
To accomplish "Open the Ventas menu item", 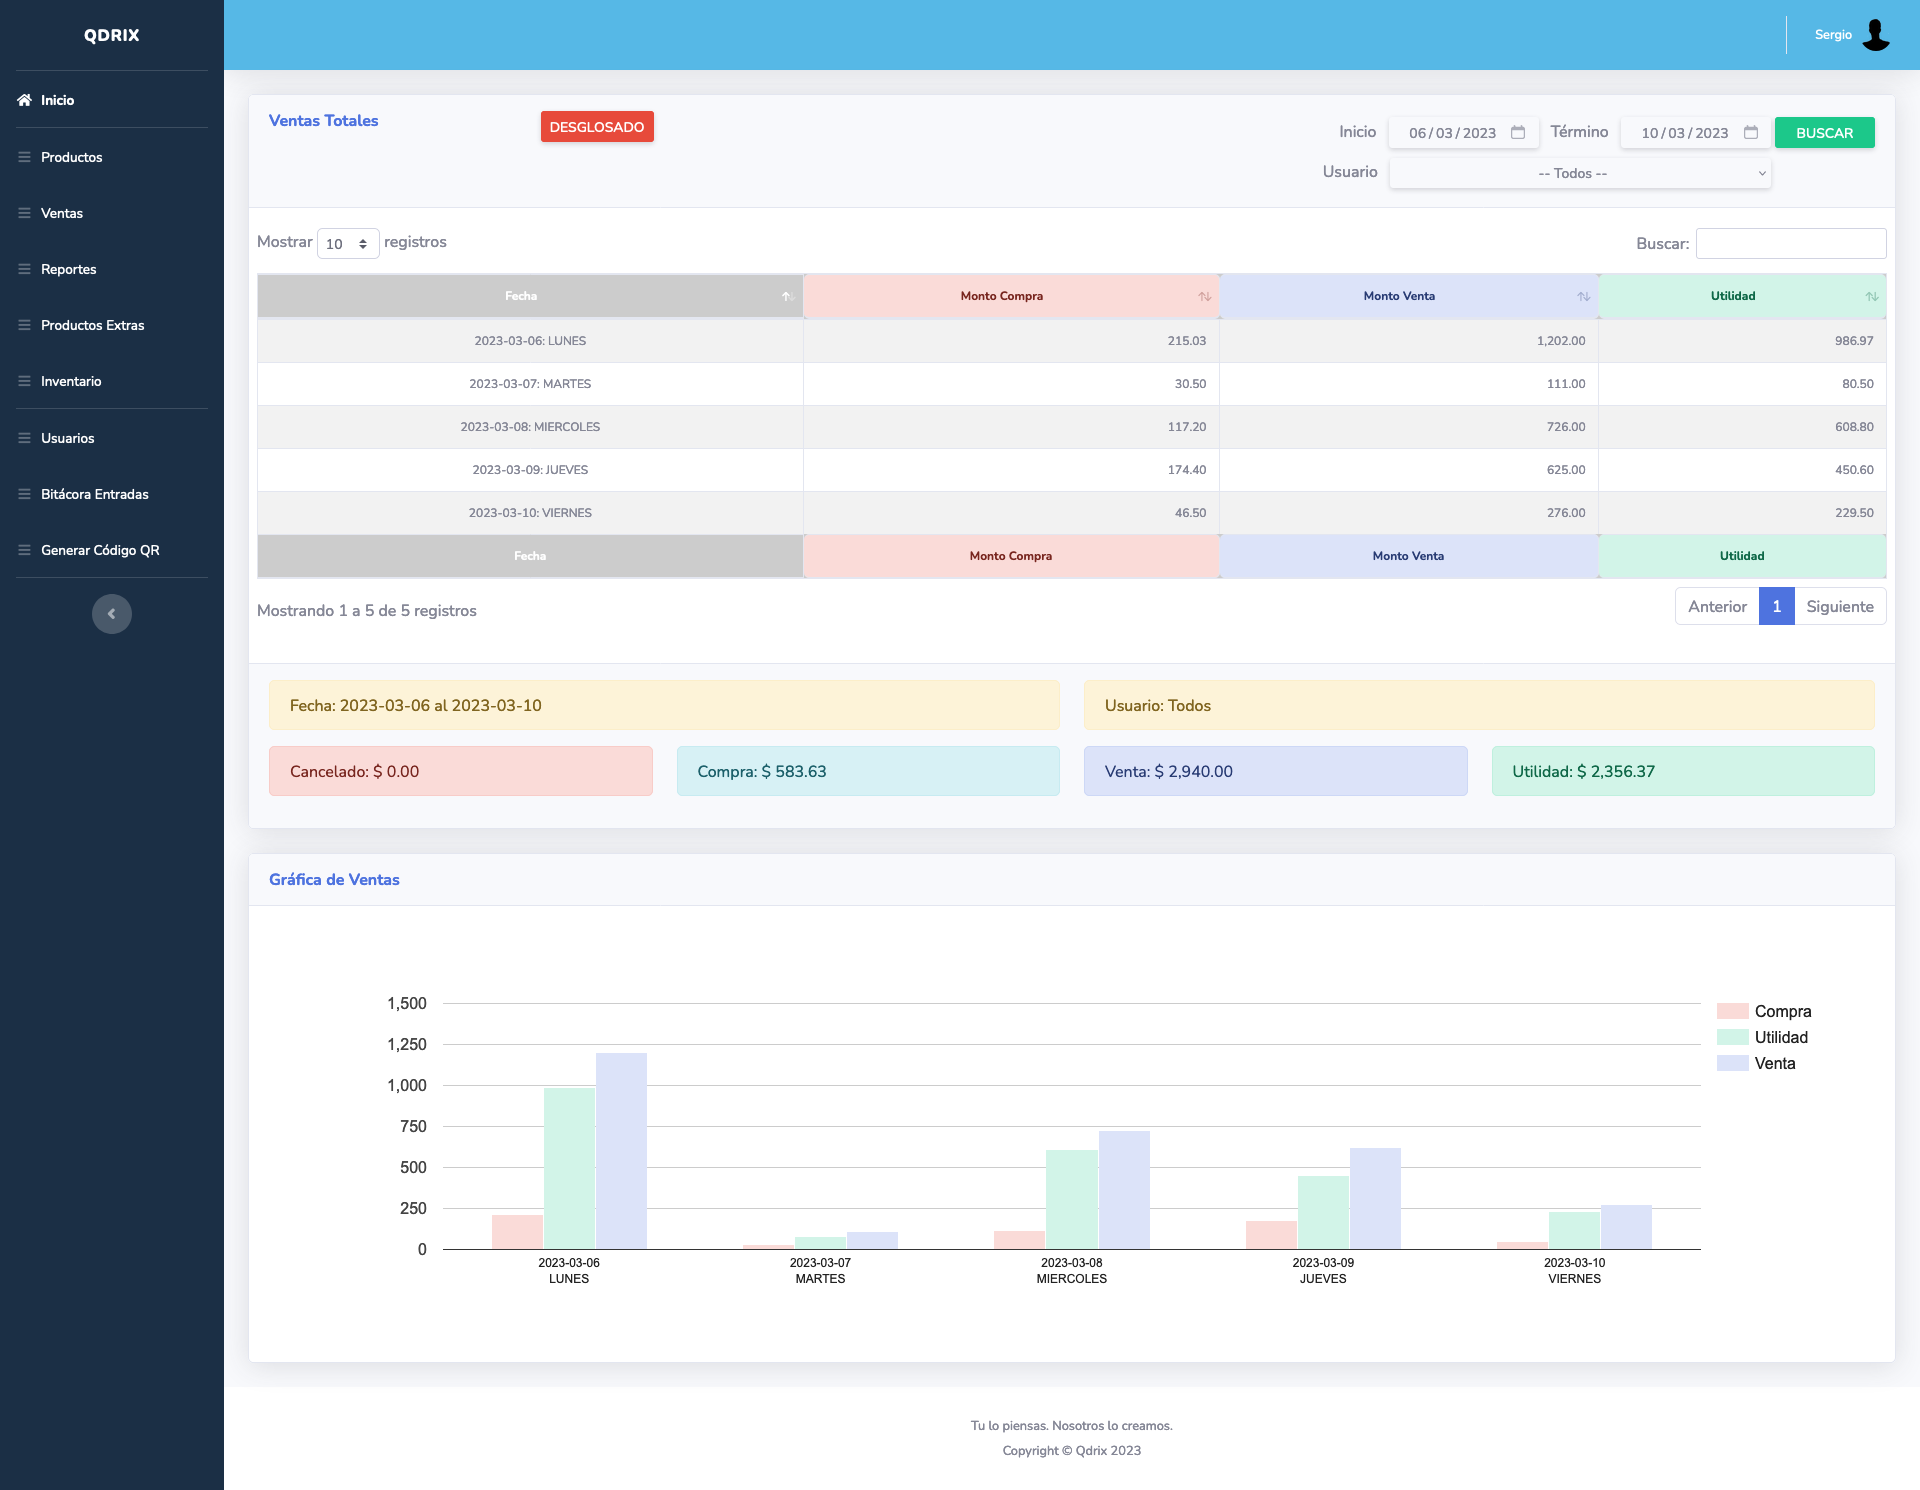I will 112,213.
